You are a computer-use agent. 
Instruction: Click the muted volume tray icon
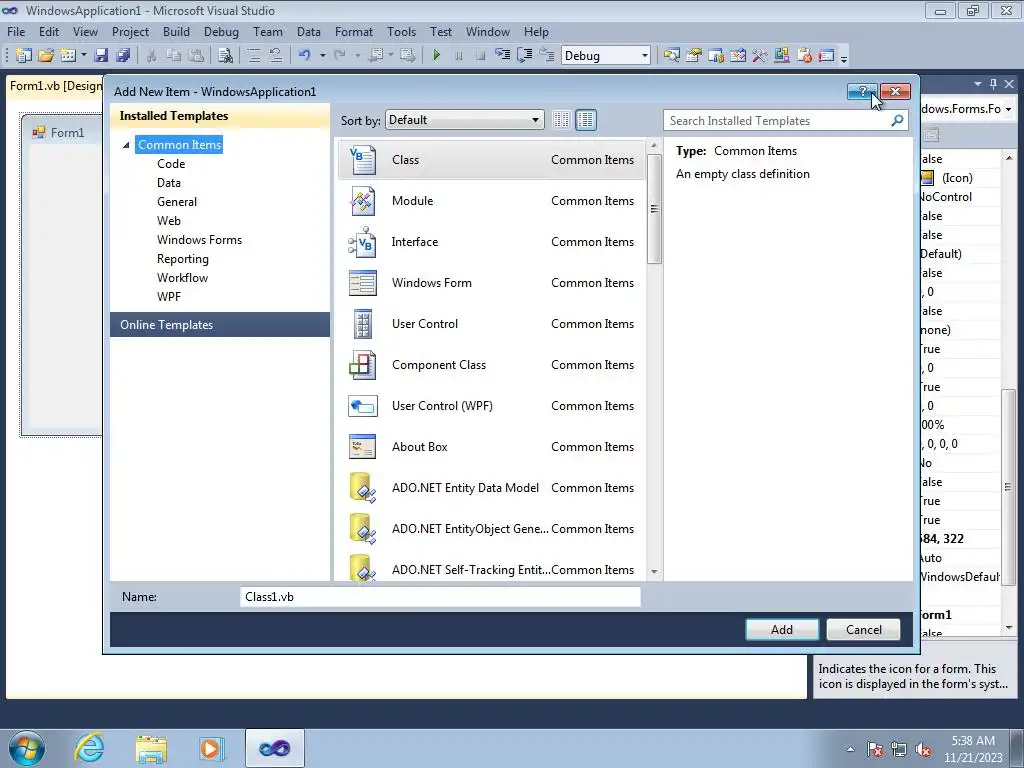(x=923, y=750)
